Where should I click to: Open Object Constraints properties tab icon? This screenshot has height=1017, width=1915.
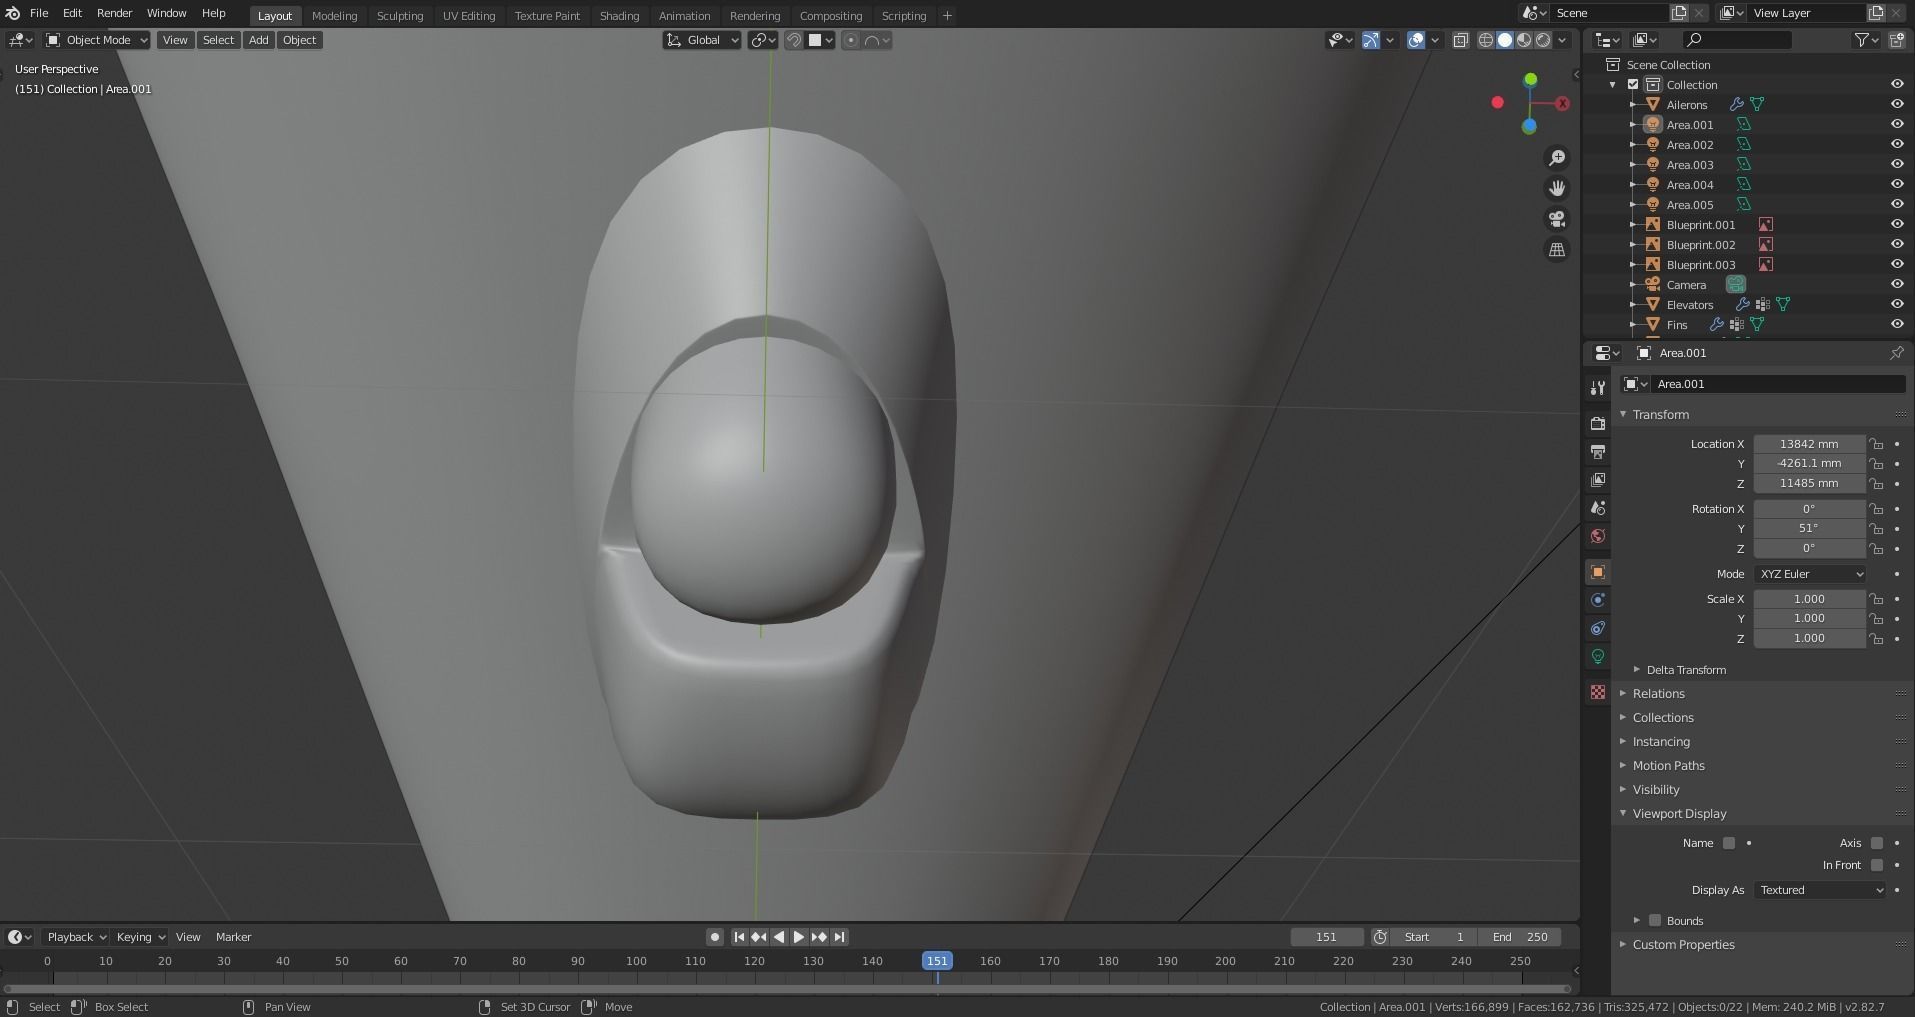(1598, 628)
